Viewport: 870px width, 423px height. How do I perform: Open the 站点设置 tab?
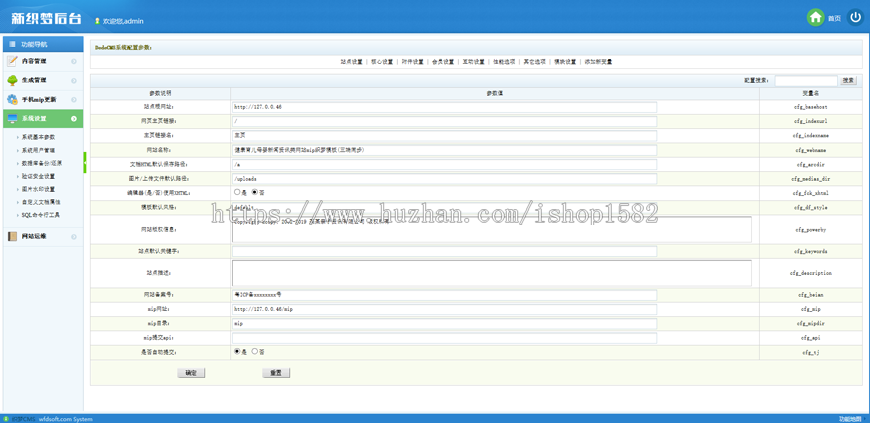click(351, 62)
